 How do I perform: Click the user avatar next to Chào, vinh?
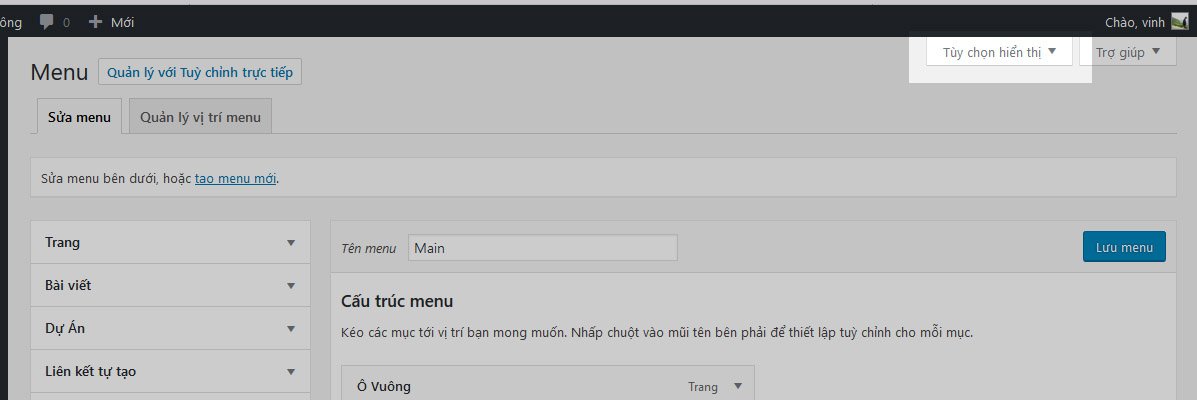click(x=1179, y=22)
